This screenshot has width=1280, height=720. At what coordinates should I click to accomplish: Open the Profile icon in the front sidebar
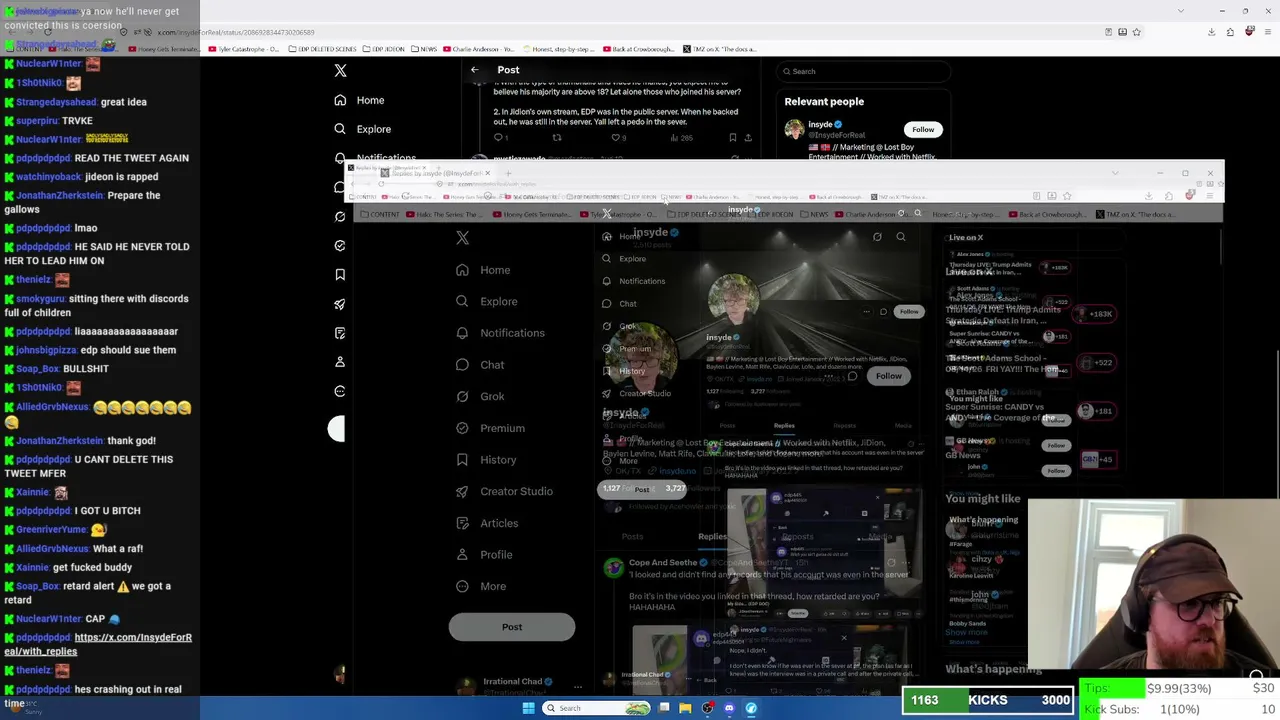[462, 555]
